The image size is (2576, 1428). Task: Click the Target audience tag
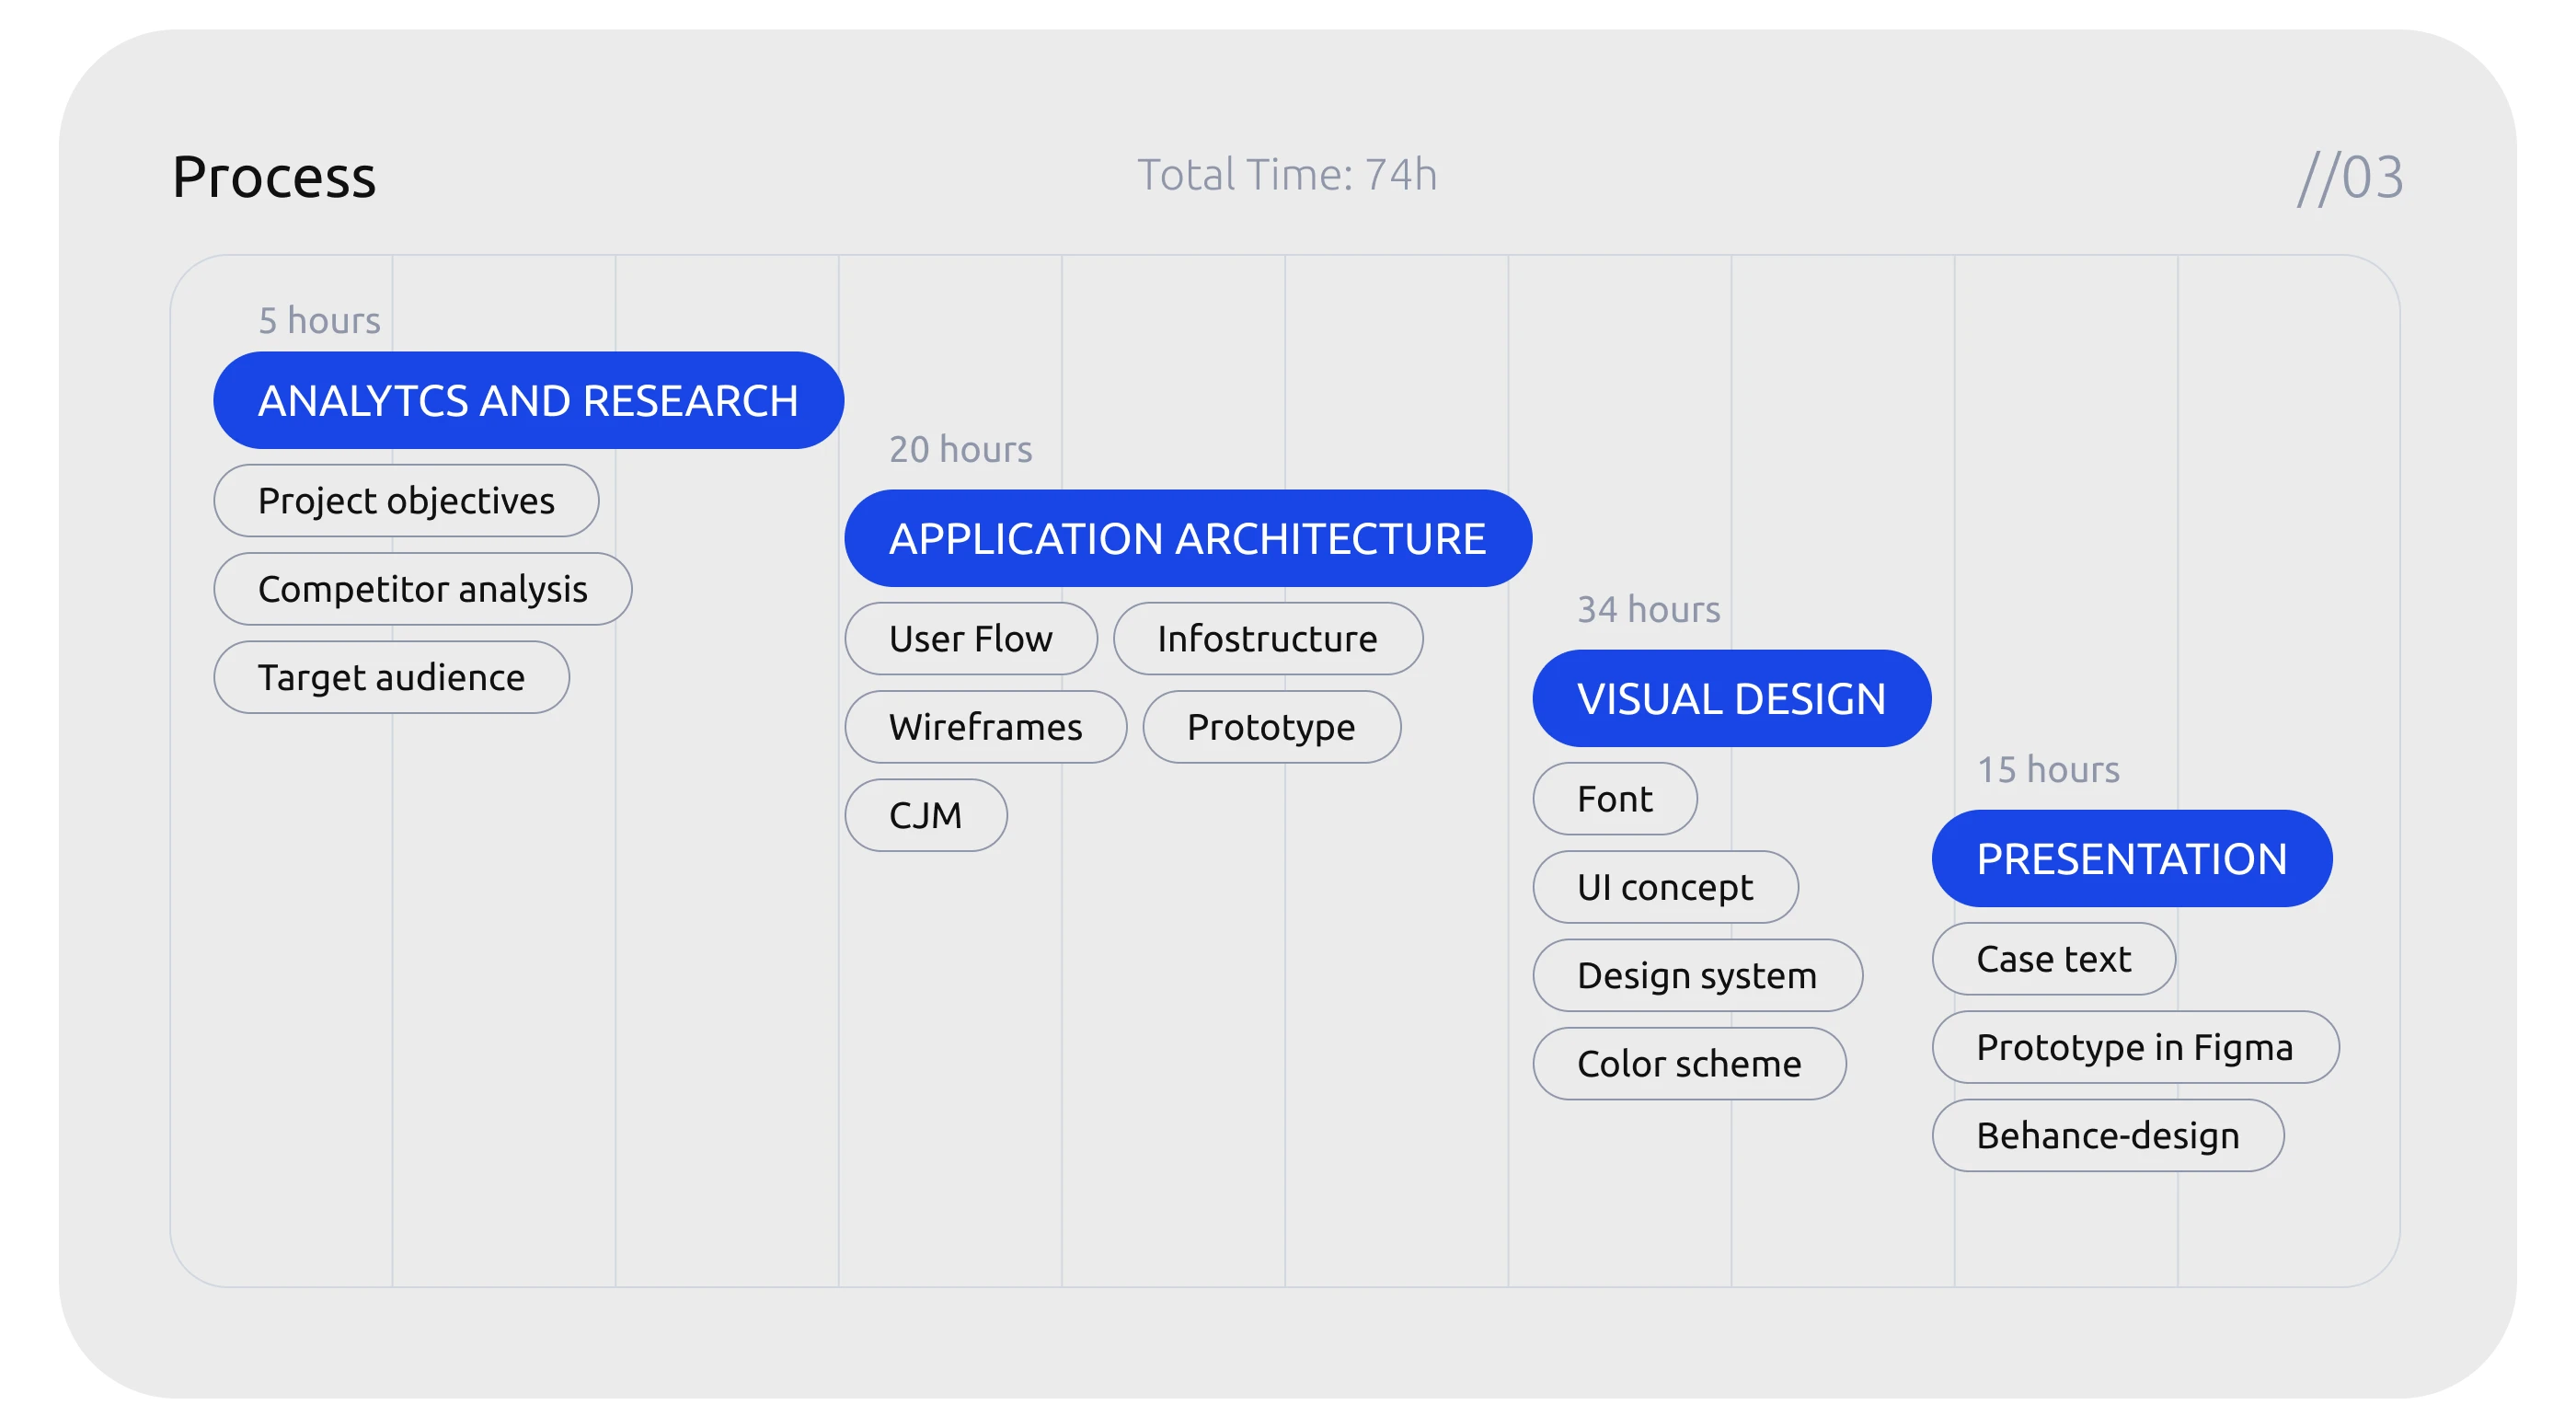(391, 677)
